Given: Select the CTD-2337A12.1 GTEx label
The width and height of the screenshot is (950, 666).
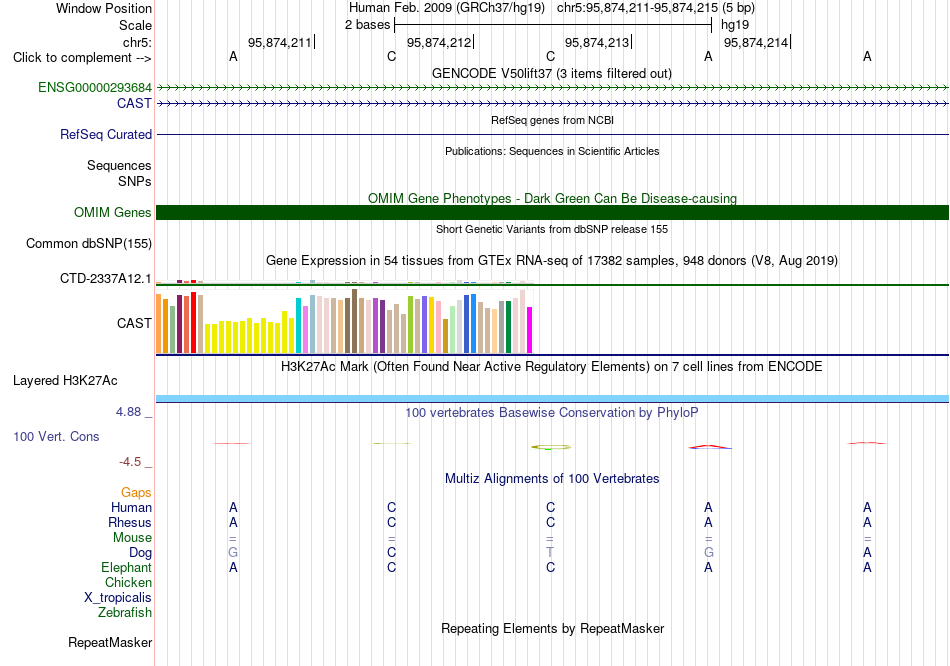Looking at the screenshot, I should coord(105,279).
